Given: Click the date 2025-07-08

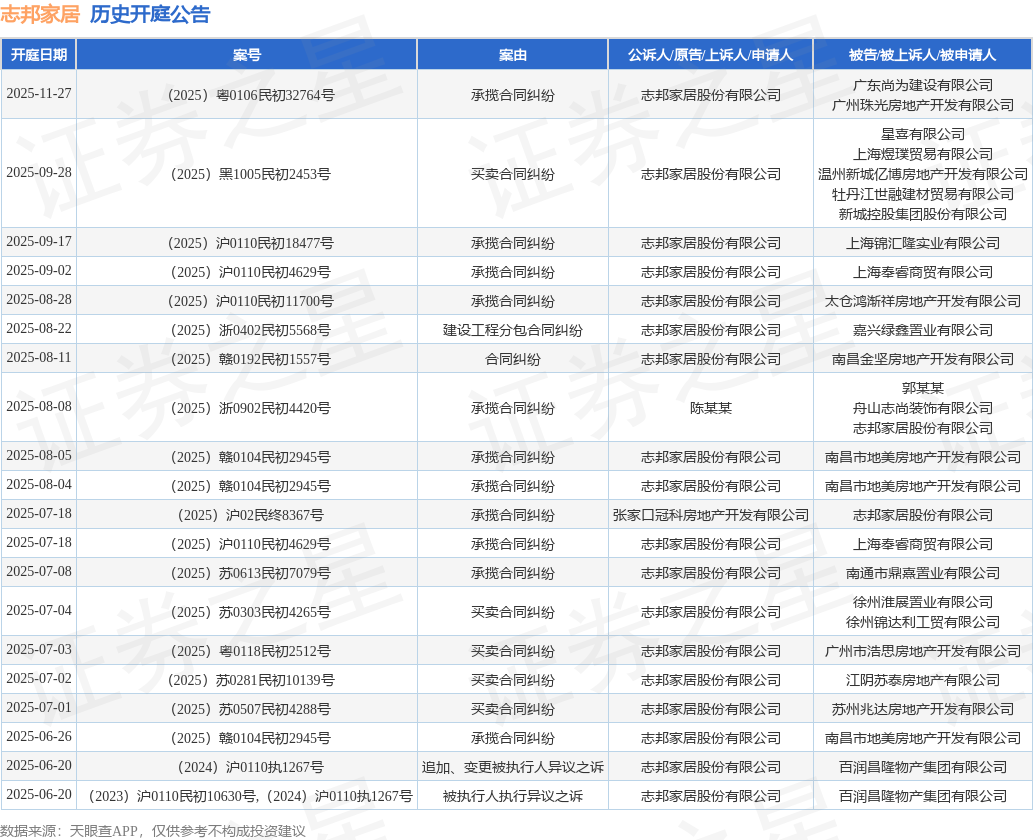Looking at the screenshot, I should (x=39, y=572).
